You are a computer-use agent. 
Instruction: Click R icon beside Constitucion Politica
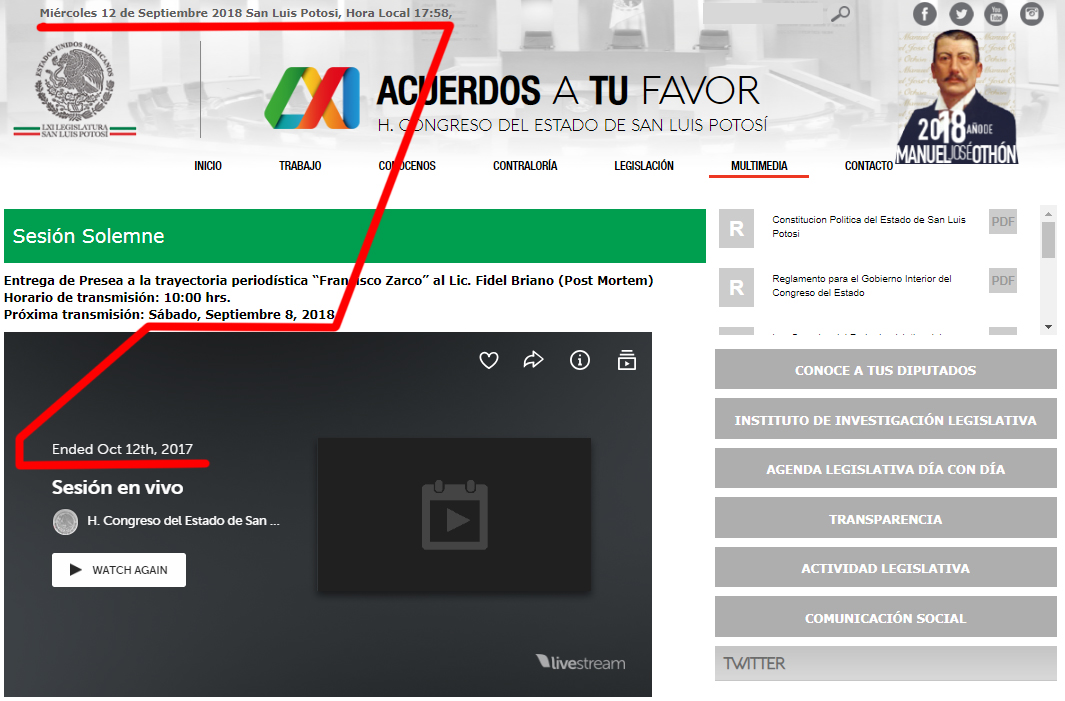coord(736,228)
